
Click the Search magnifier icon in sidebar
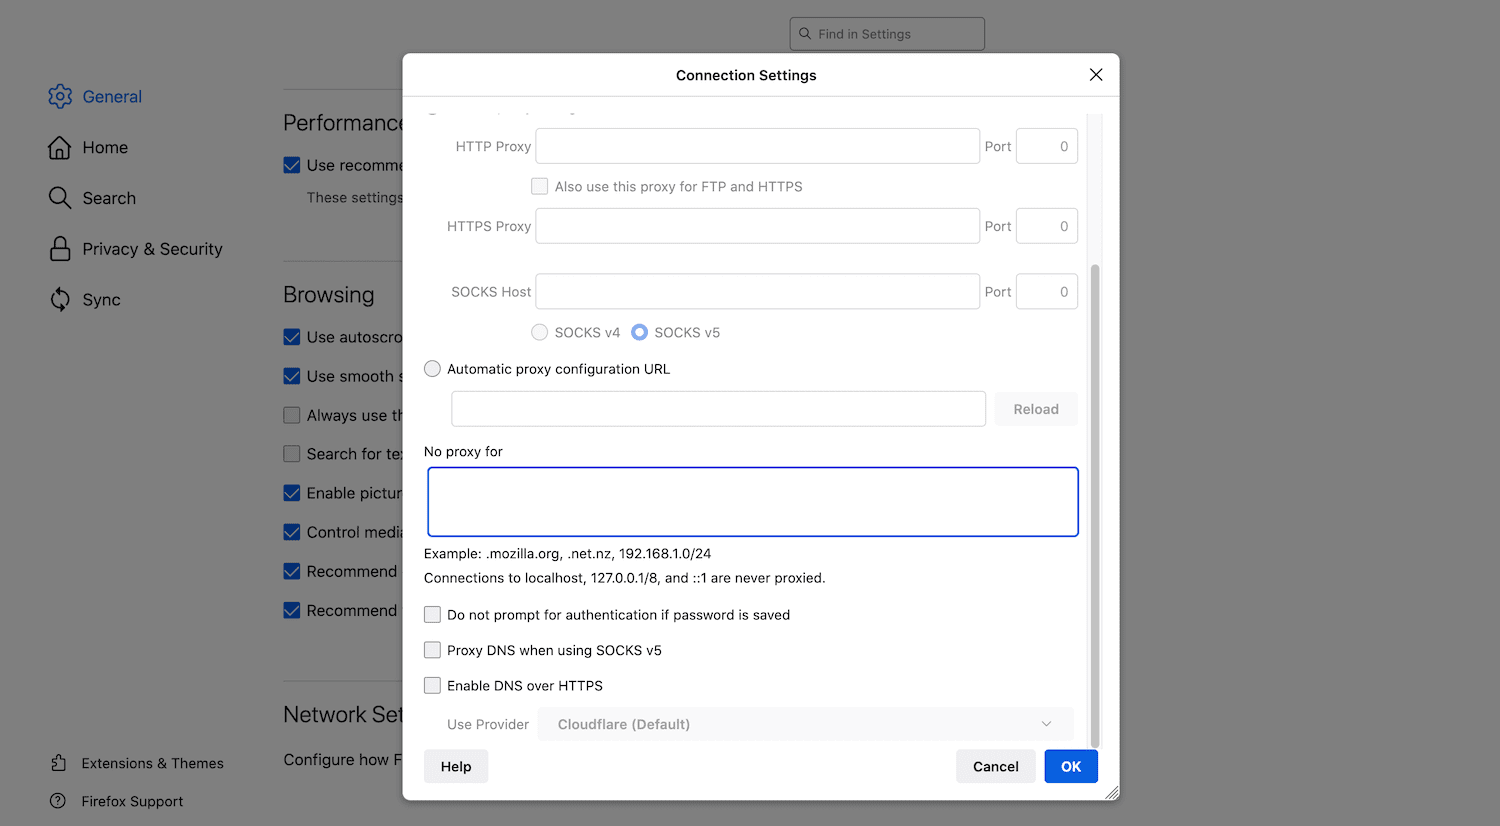pos(60,198)
